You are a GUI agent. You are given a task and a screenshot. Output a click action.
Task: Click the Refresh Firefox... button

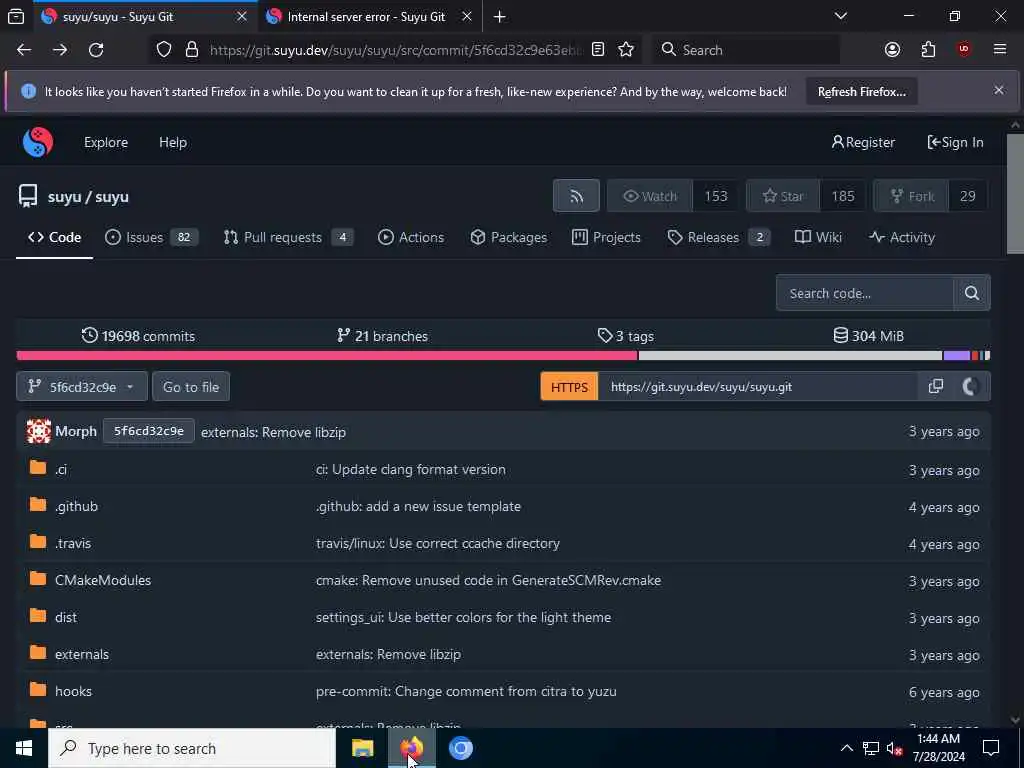click(x=861, y=91)
